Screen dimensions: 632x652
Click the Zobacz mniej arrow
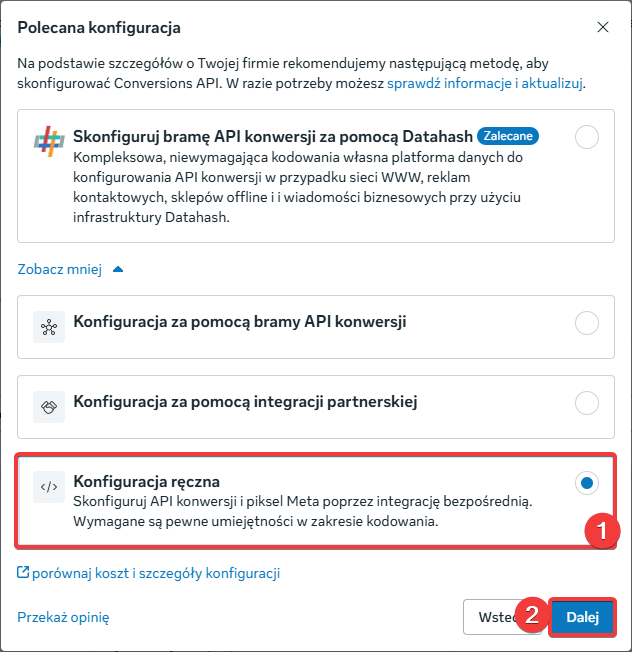(x=119, y=269)
